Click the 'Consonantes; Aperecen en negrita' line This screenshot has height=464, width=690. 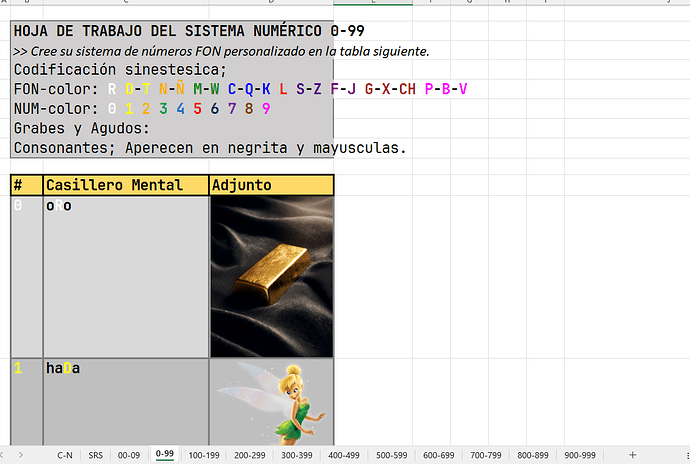[x=209, y=147]
